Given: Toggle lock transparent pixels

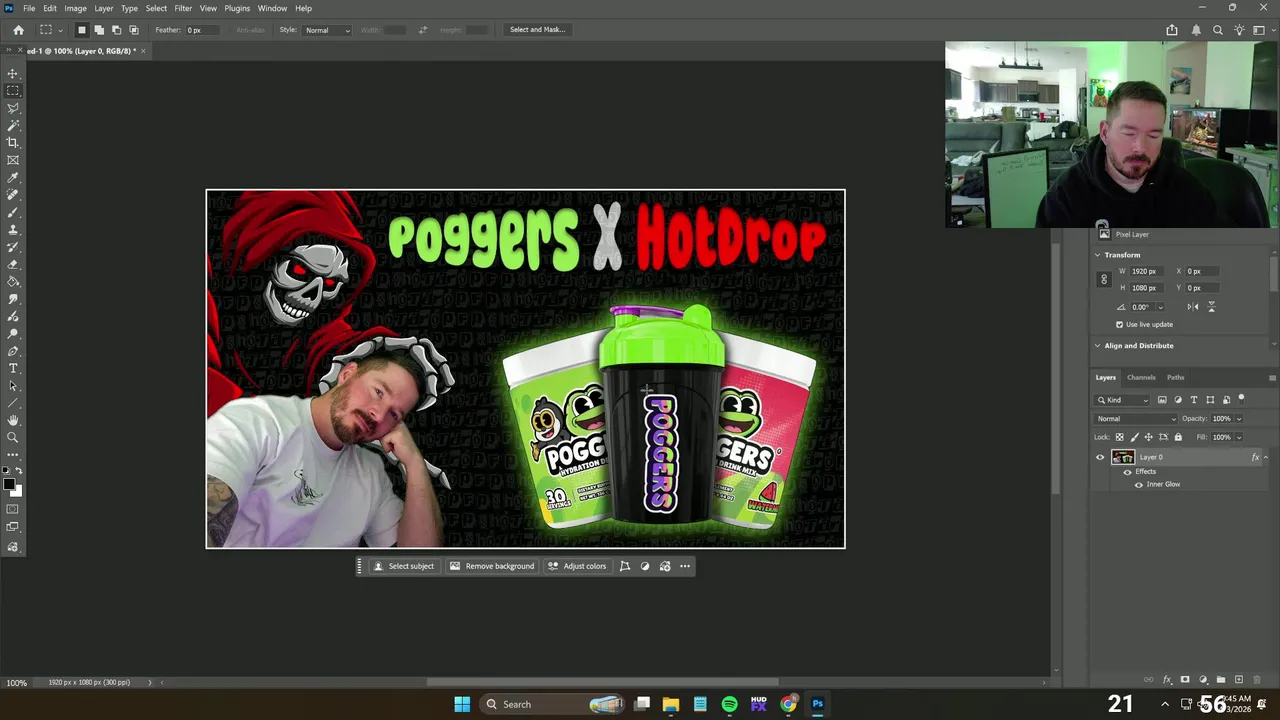Looking at the screenshot, I should coord(1119,437).
